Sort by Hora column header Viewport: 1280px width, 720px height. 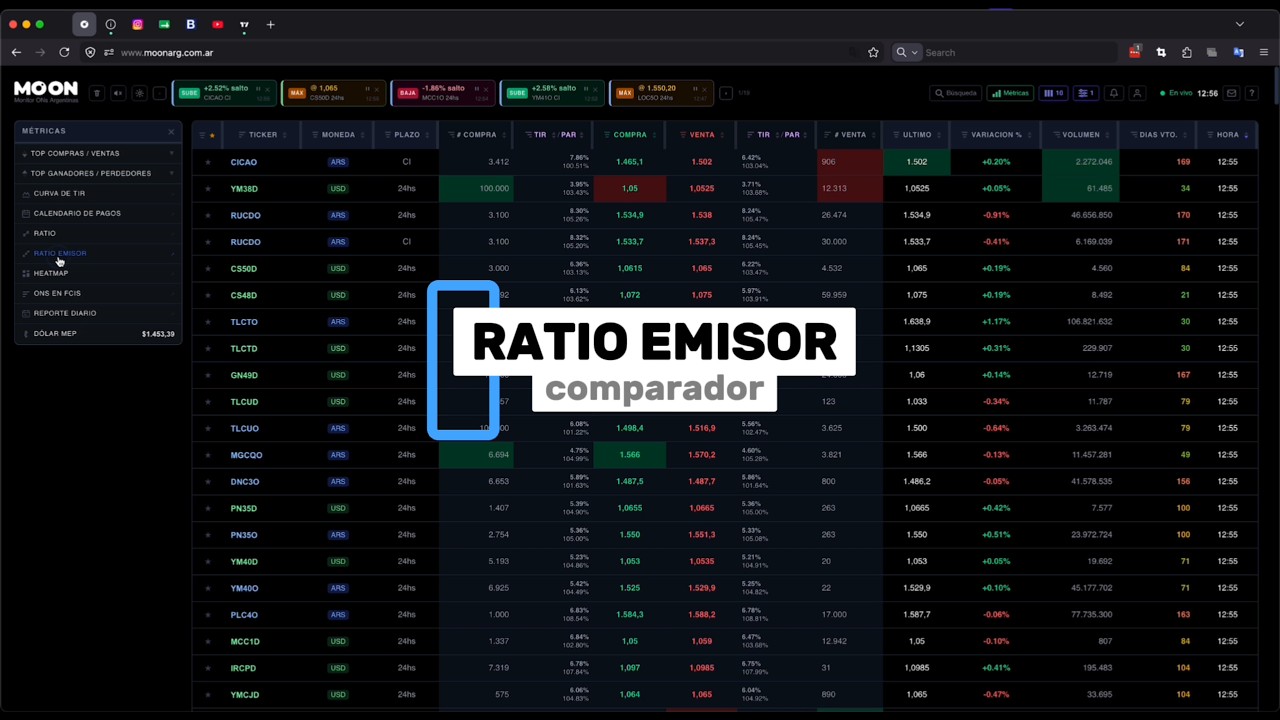1227,134
